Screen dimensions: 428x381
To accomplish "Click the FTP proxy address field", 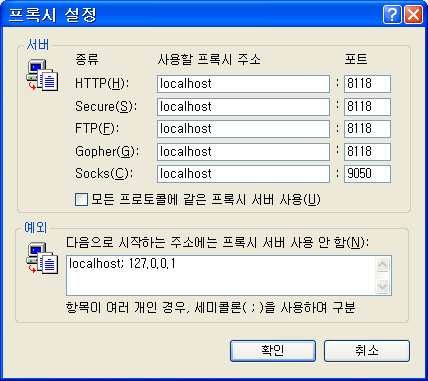I will click(x=243, y=129).
